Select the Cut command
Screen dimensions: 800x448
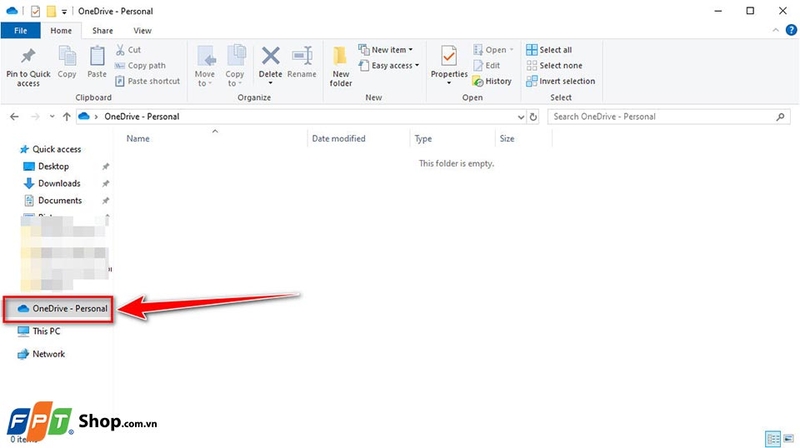pyautogui.click(x=128, y=49)
